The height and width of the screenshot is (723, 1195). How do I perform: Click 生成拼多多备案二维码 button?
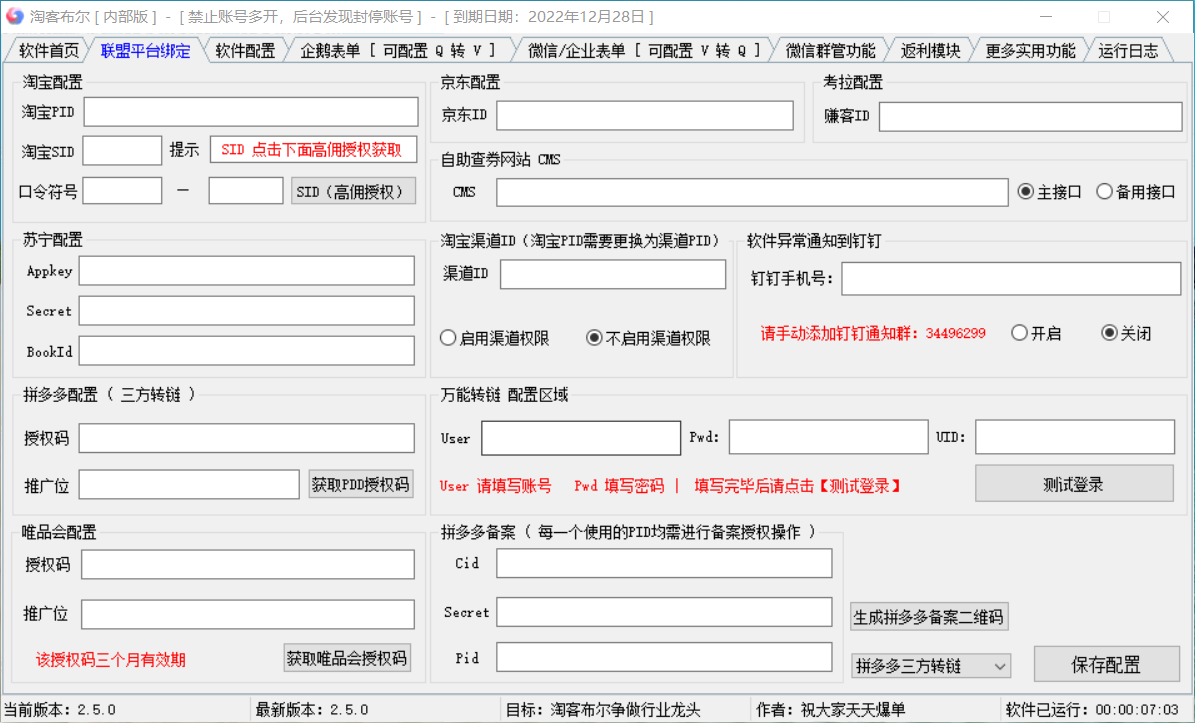[929, 616]
